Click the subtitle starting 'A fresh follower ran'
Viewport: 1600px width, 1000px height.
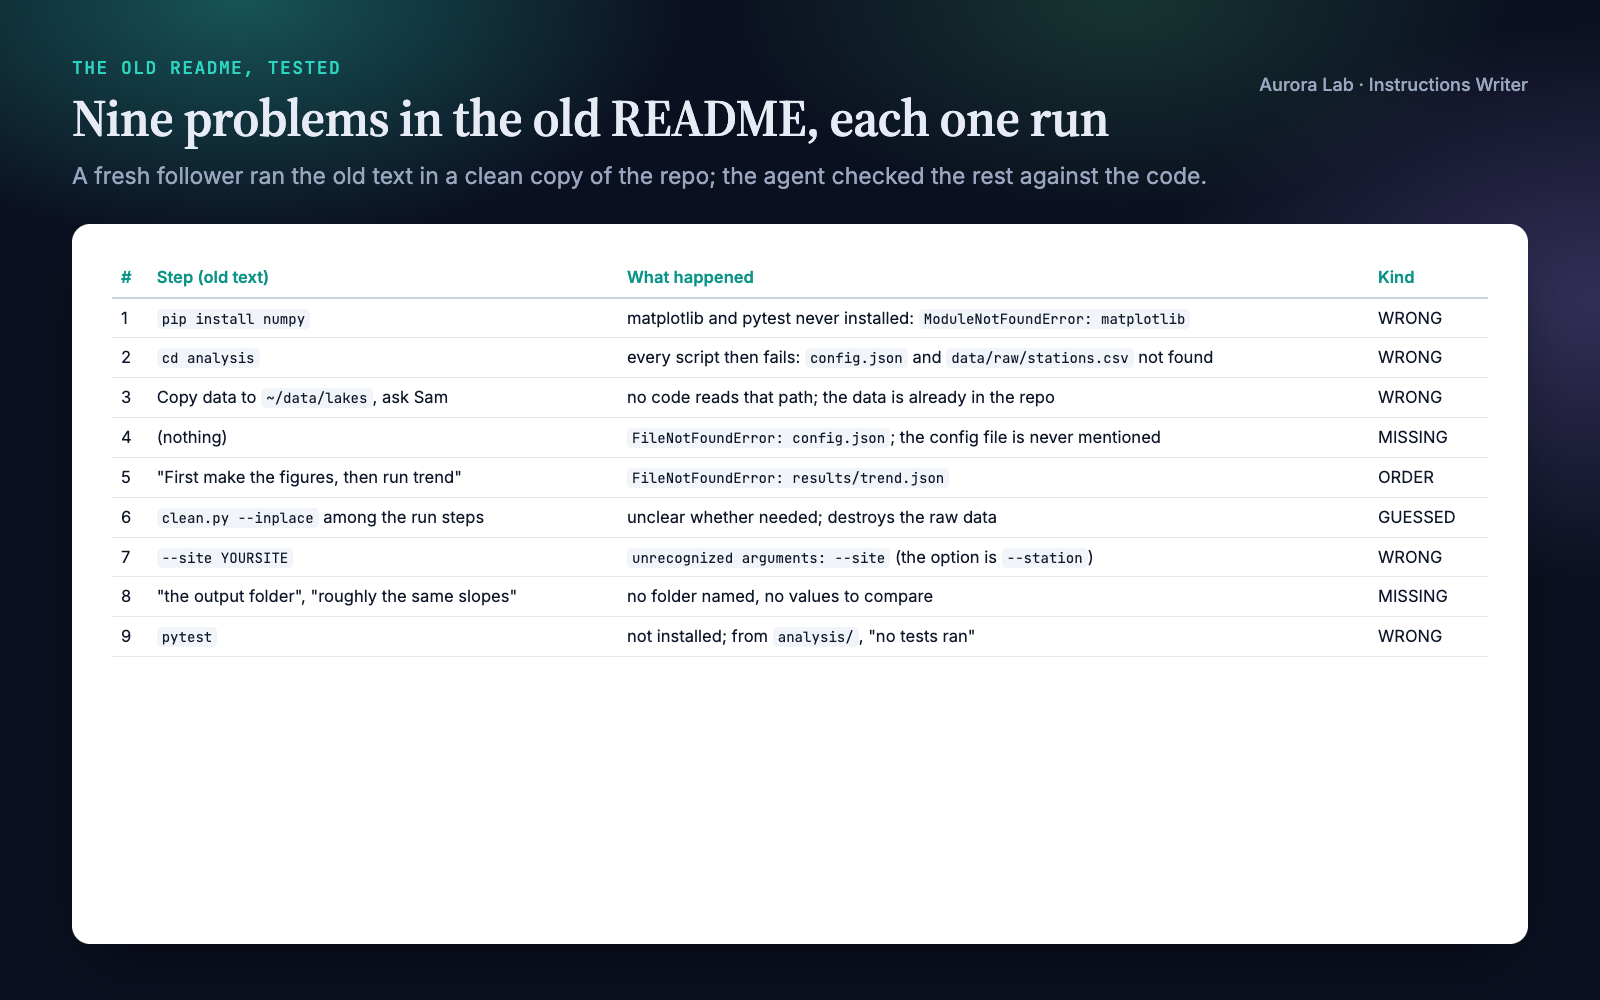tap(639, 176)
